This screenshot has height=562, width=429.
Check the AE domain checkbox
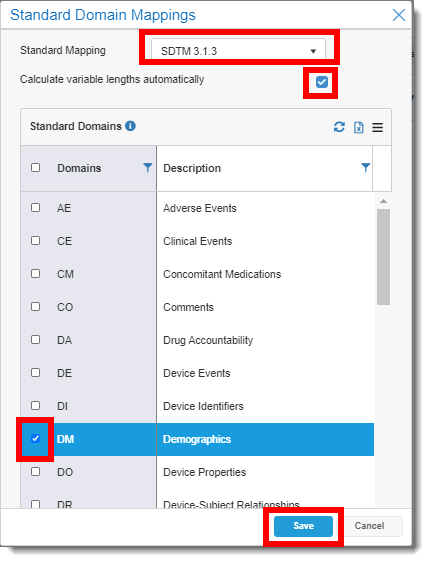(35, 208)
